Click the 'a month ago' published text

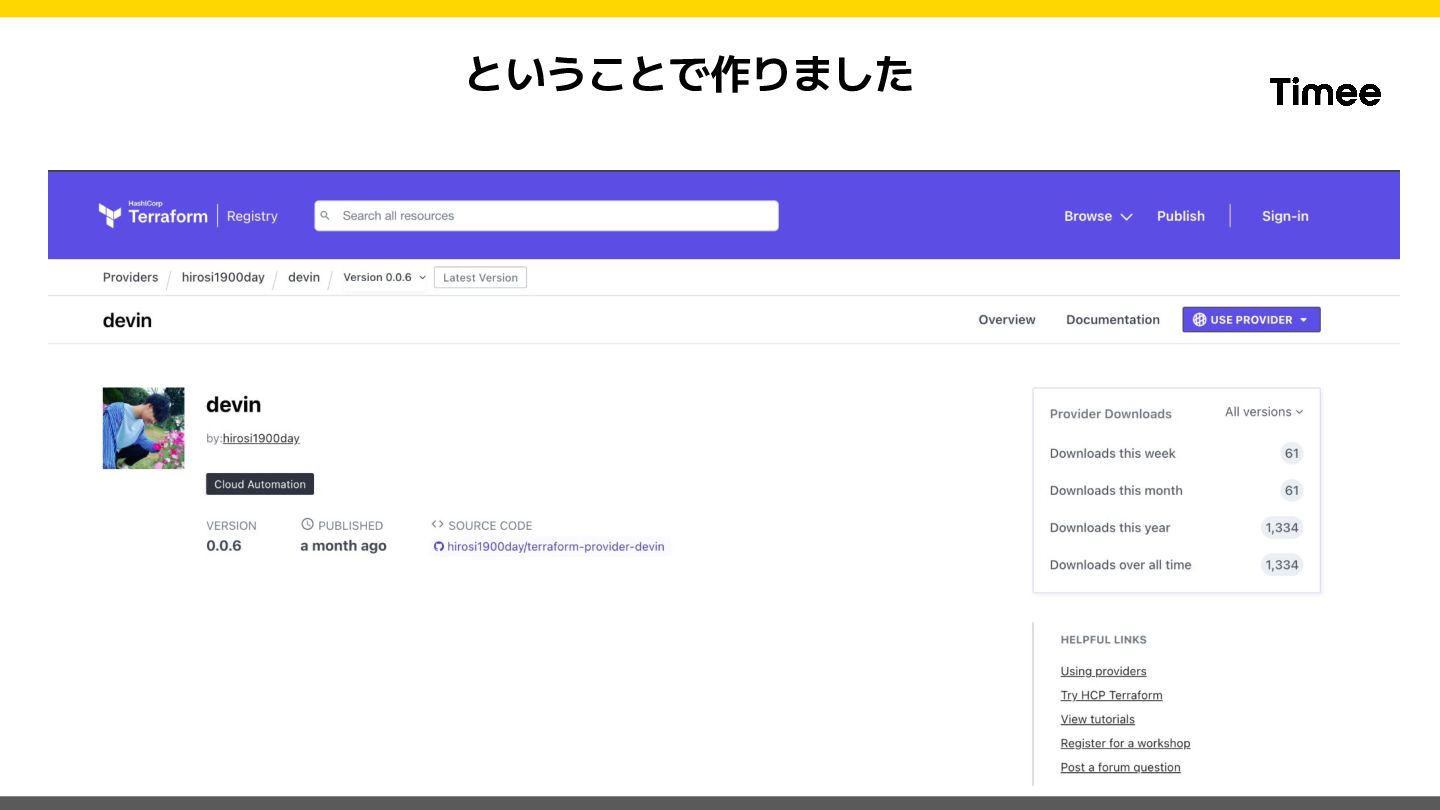pyautogui.click(x=343, y=546)
